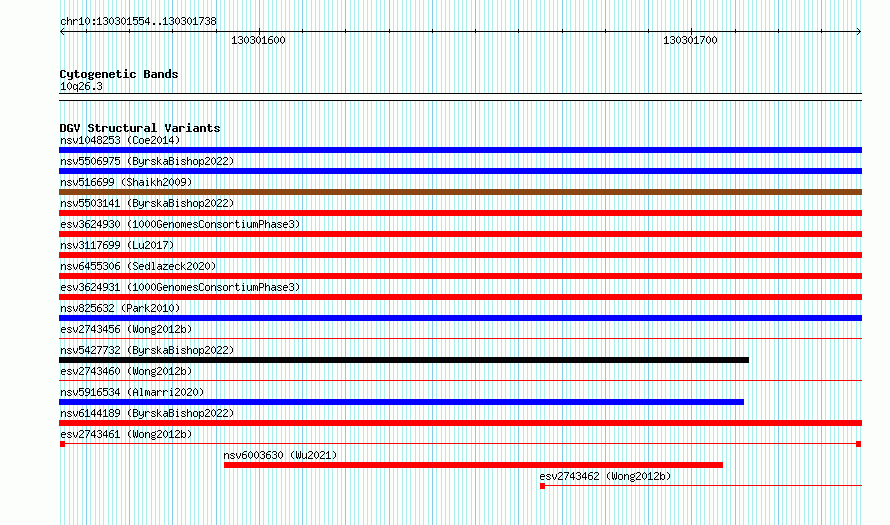The height and width of the screenshot is (525, 890).
Task: Click the red bar for esv3624930
Action: (x=460, y=234)
